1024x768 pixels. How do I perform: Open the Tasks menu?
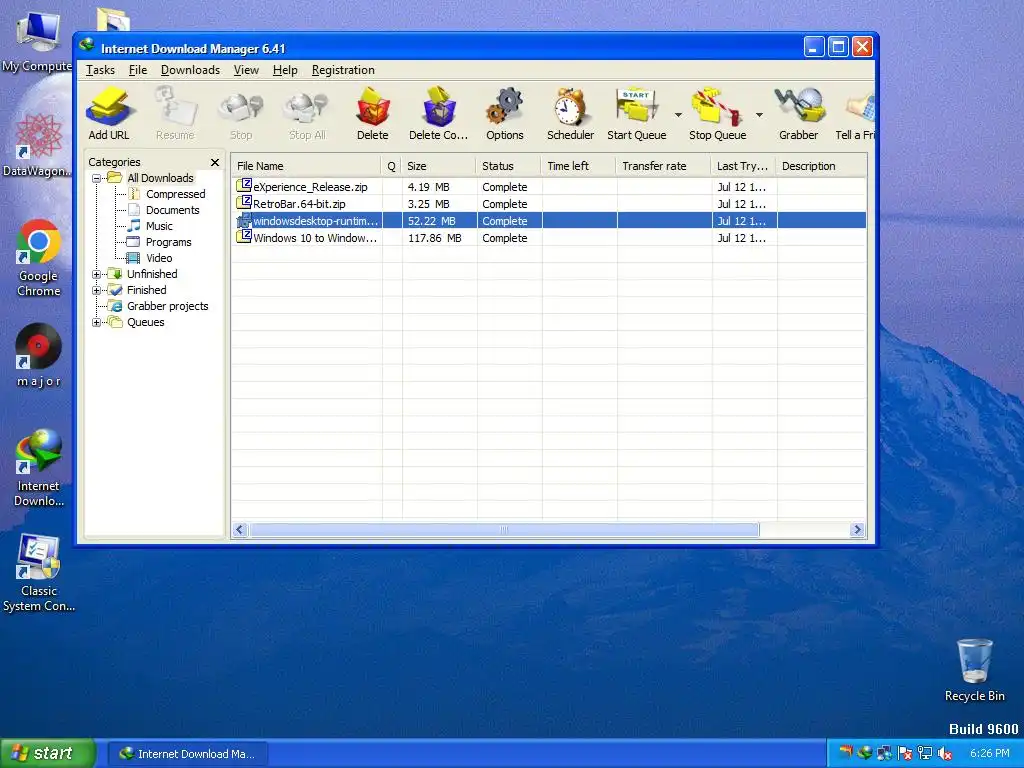coord(100,70)
